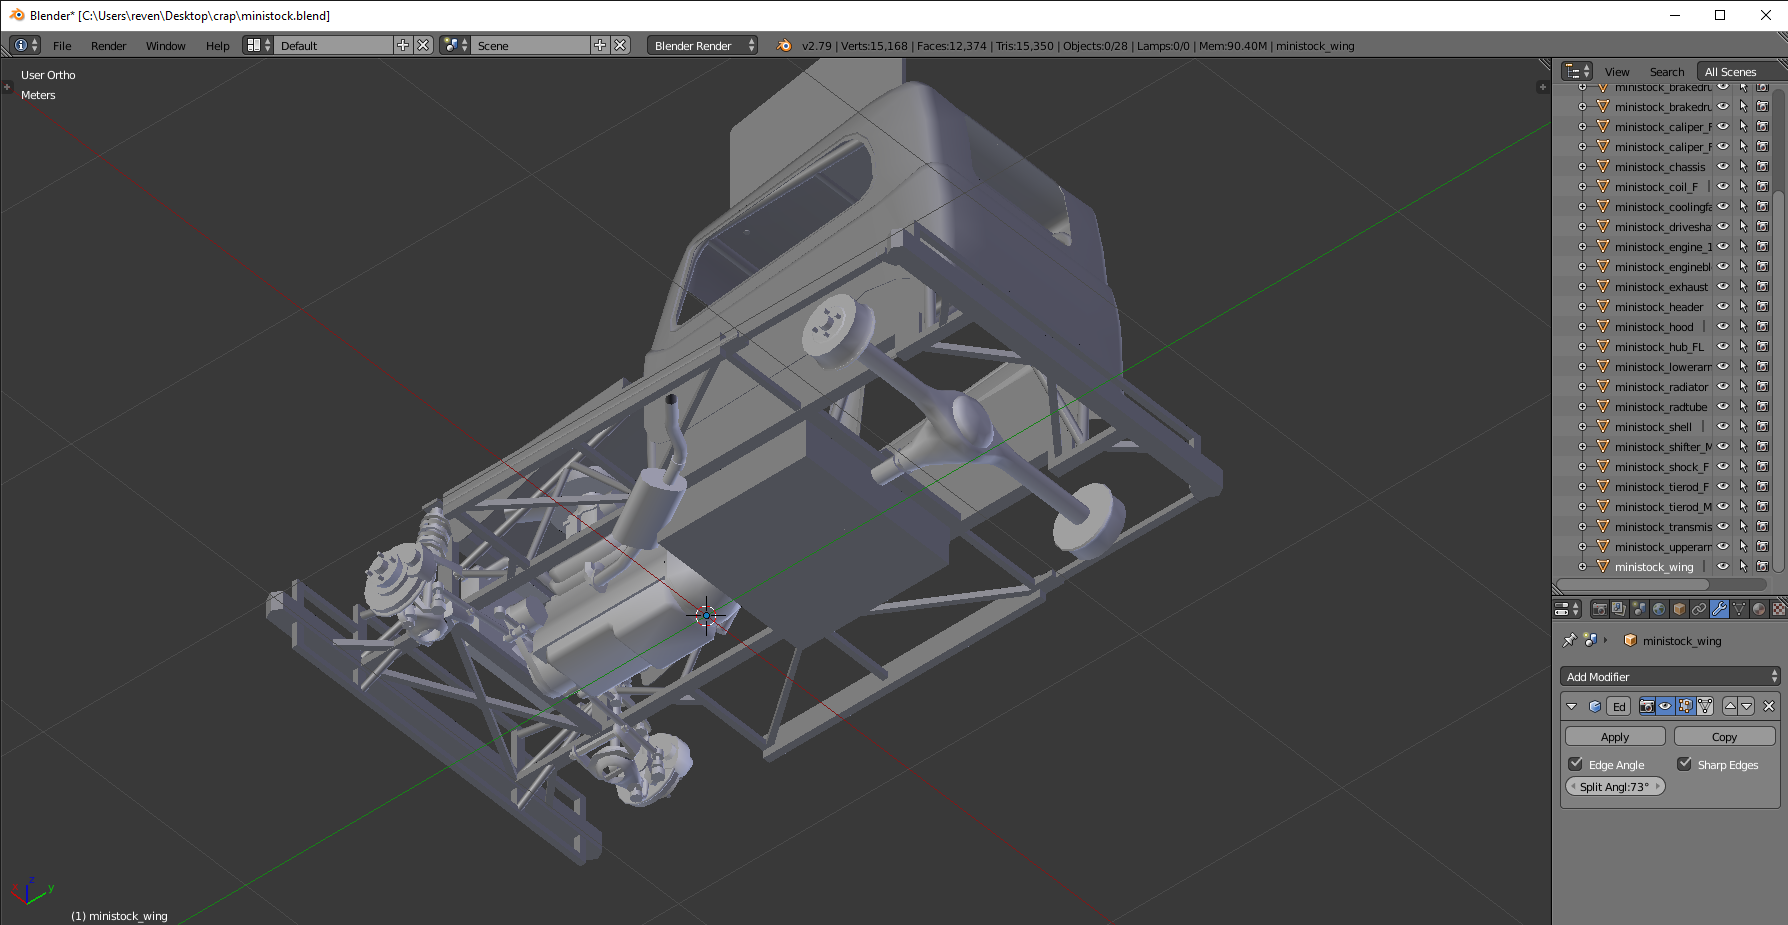Open the Render menu

[x=108, y=46]
